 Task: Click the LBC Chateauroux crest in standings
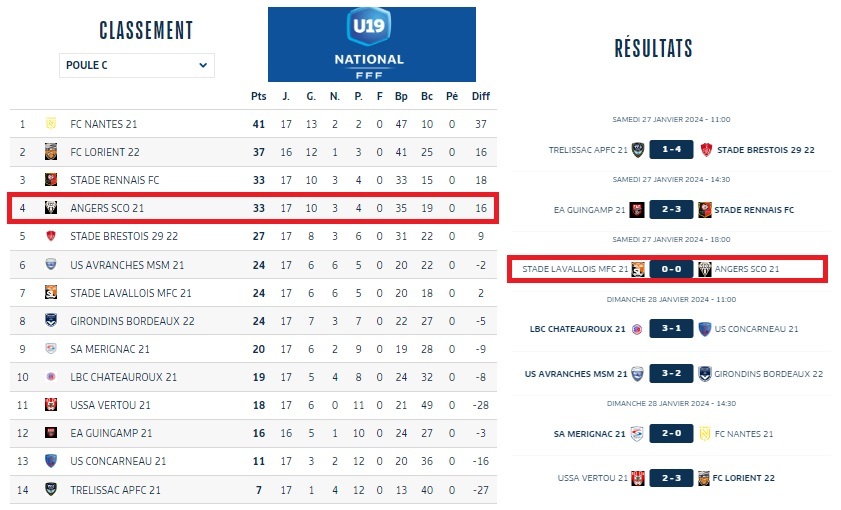click(x=50, y=378)
